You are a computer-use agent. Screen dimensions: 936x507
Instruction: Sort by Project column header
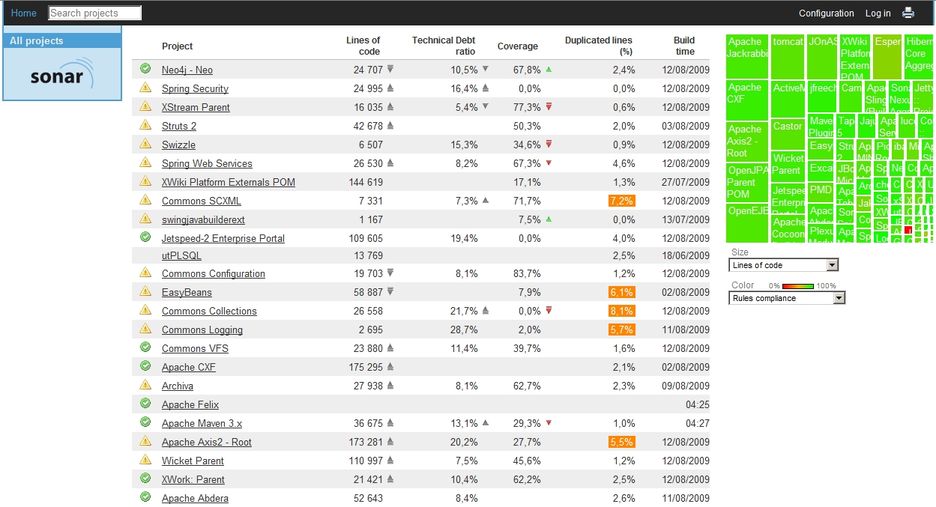coord(177,46)
